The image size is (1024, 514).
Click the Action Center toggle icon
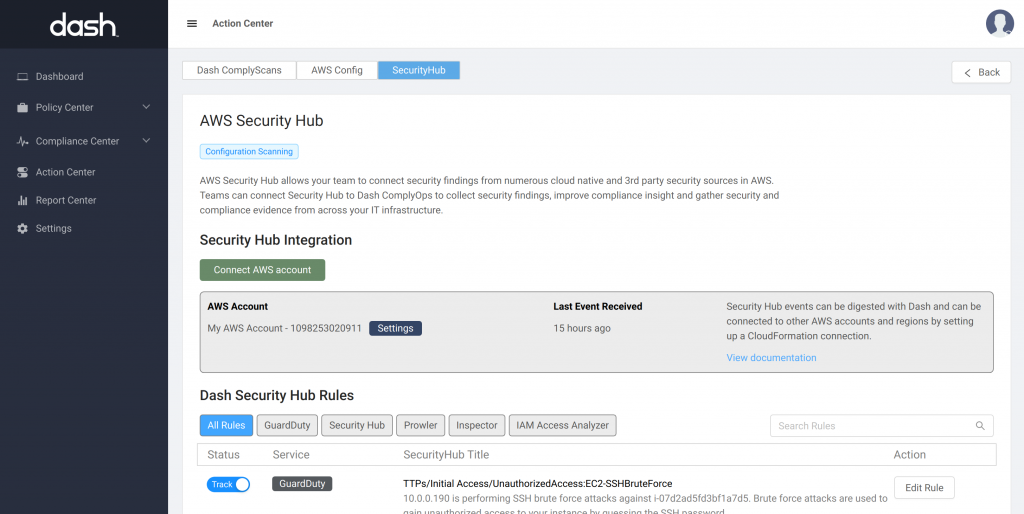[23, 172]
